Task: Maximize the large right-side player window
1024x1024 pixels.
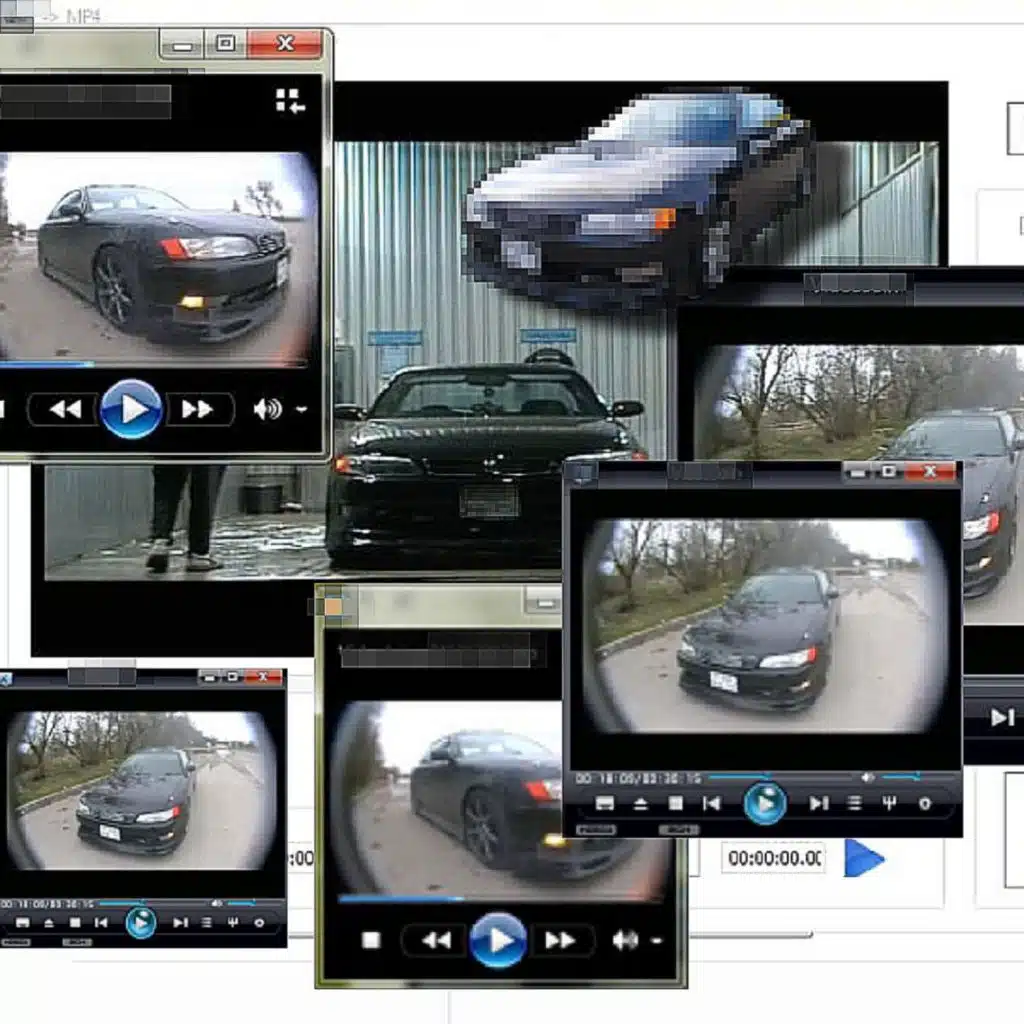Action: coord(889,472)
